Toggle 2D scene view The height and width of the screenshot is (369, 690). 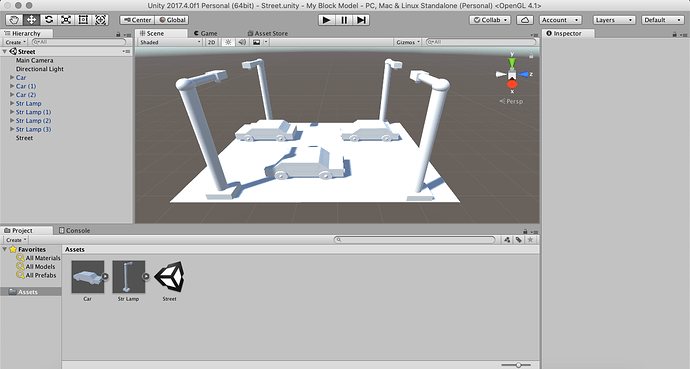pyautogui.click(x=212, y=42)
